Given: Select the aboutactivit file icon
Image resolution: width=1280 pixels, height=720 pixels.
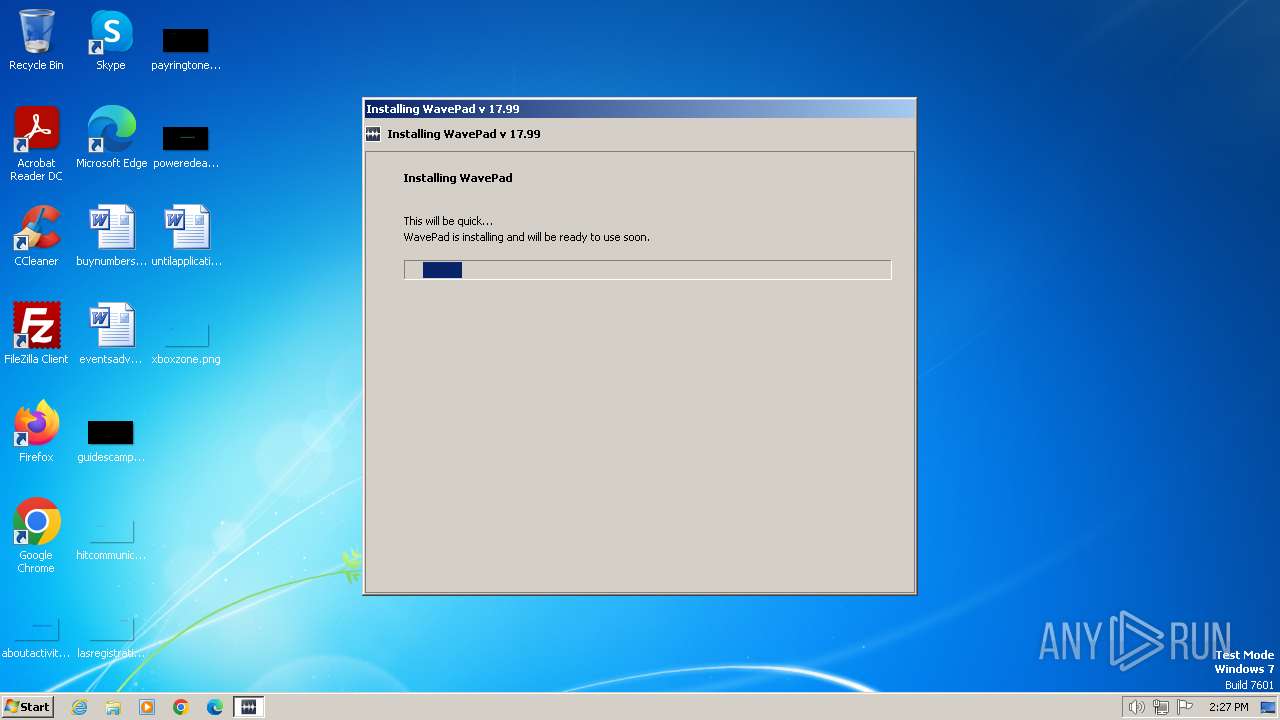Looking at the screenshot, I should coord(36,638).
